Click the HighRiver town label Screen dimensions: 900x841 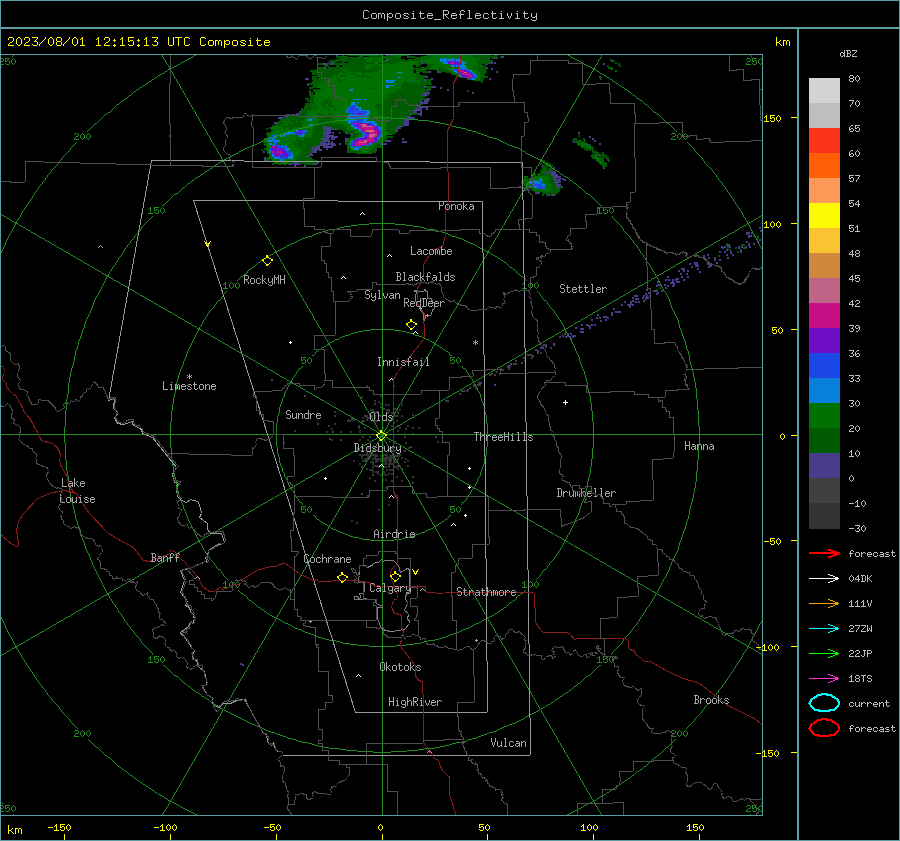click(x=415, y=702)
